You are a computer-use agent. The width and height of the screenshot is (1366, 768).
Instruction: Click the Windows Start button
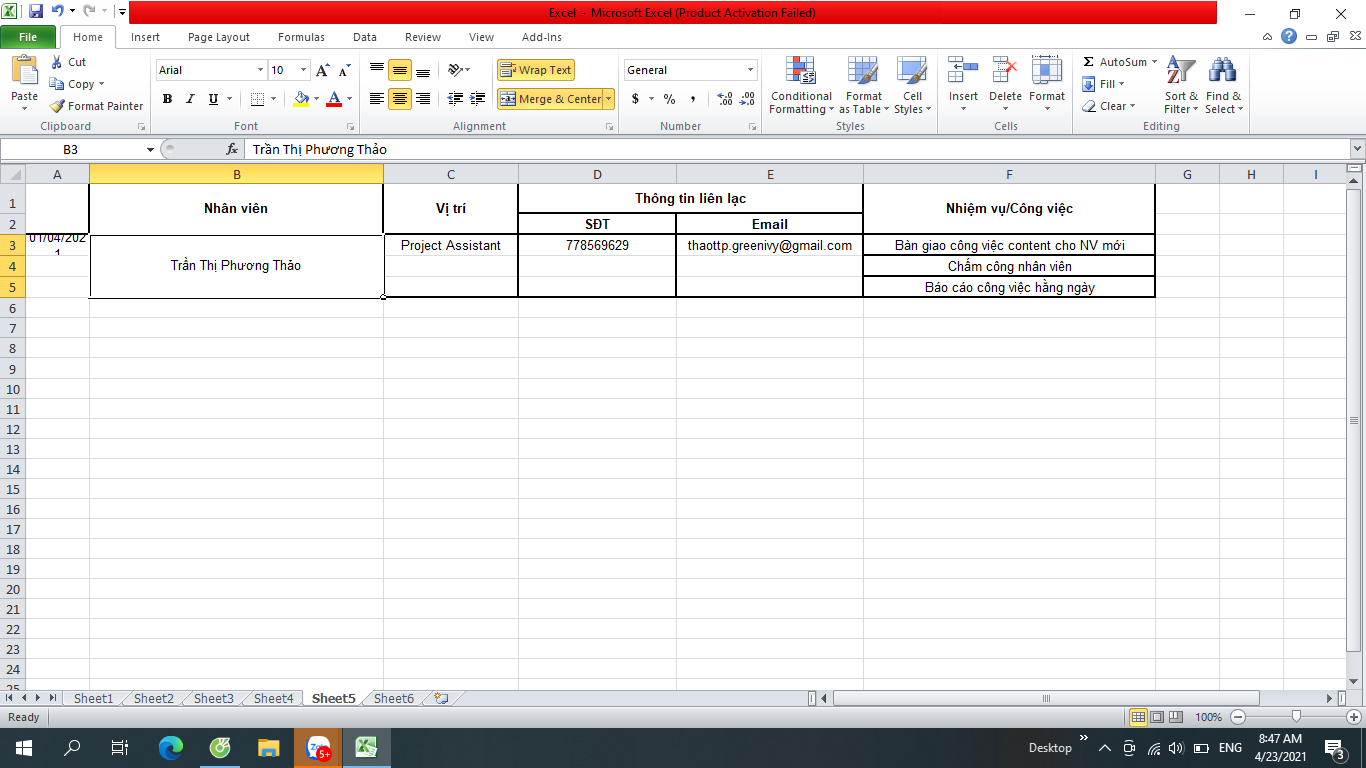24,747
